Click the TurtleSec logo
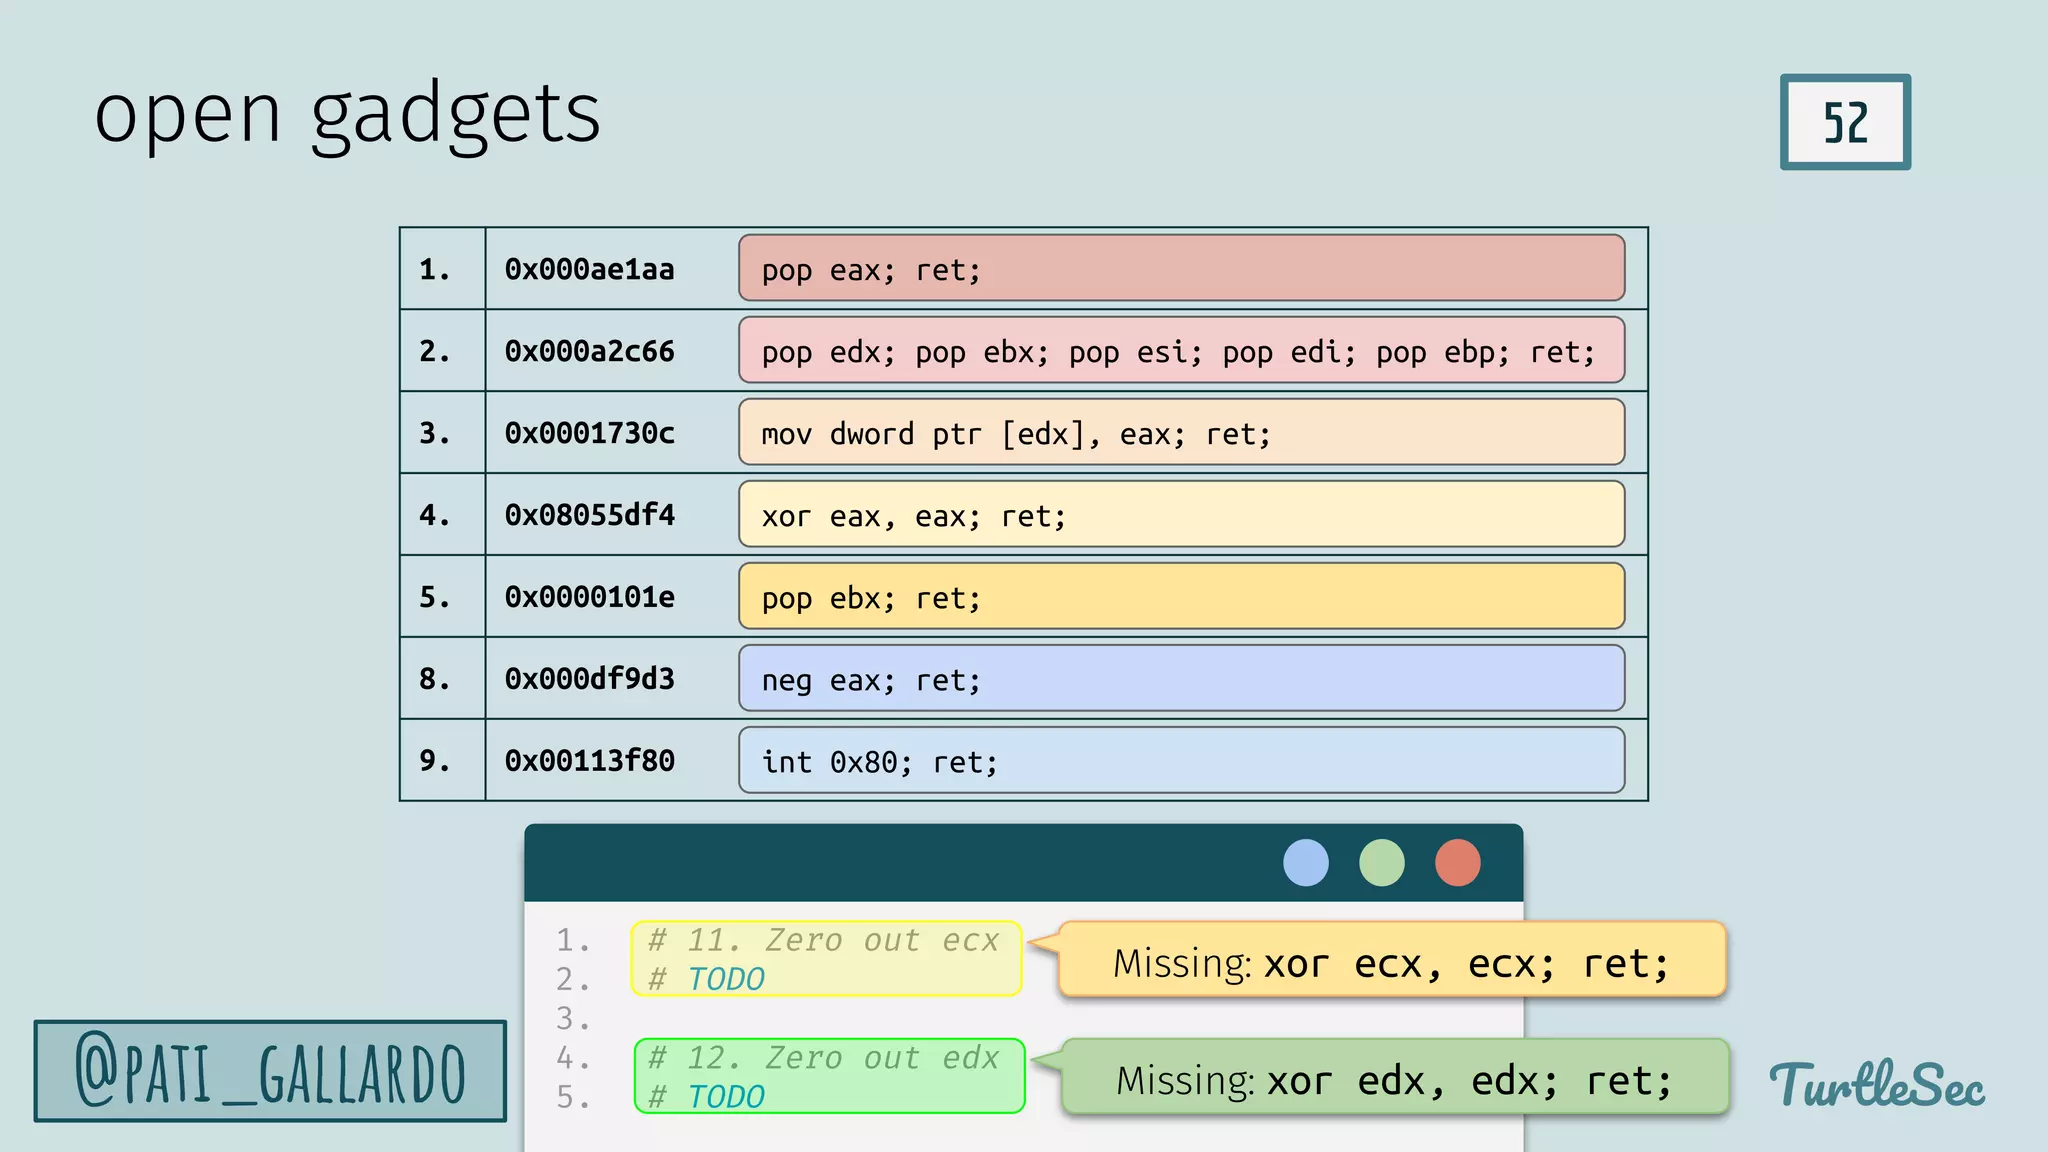 [x=1876, y=1084]
